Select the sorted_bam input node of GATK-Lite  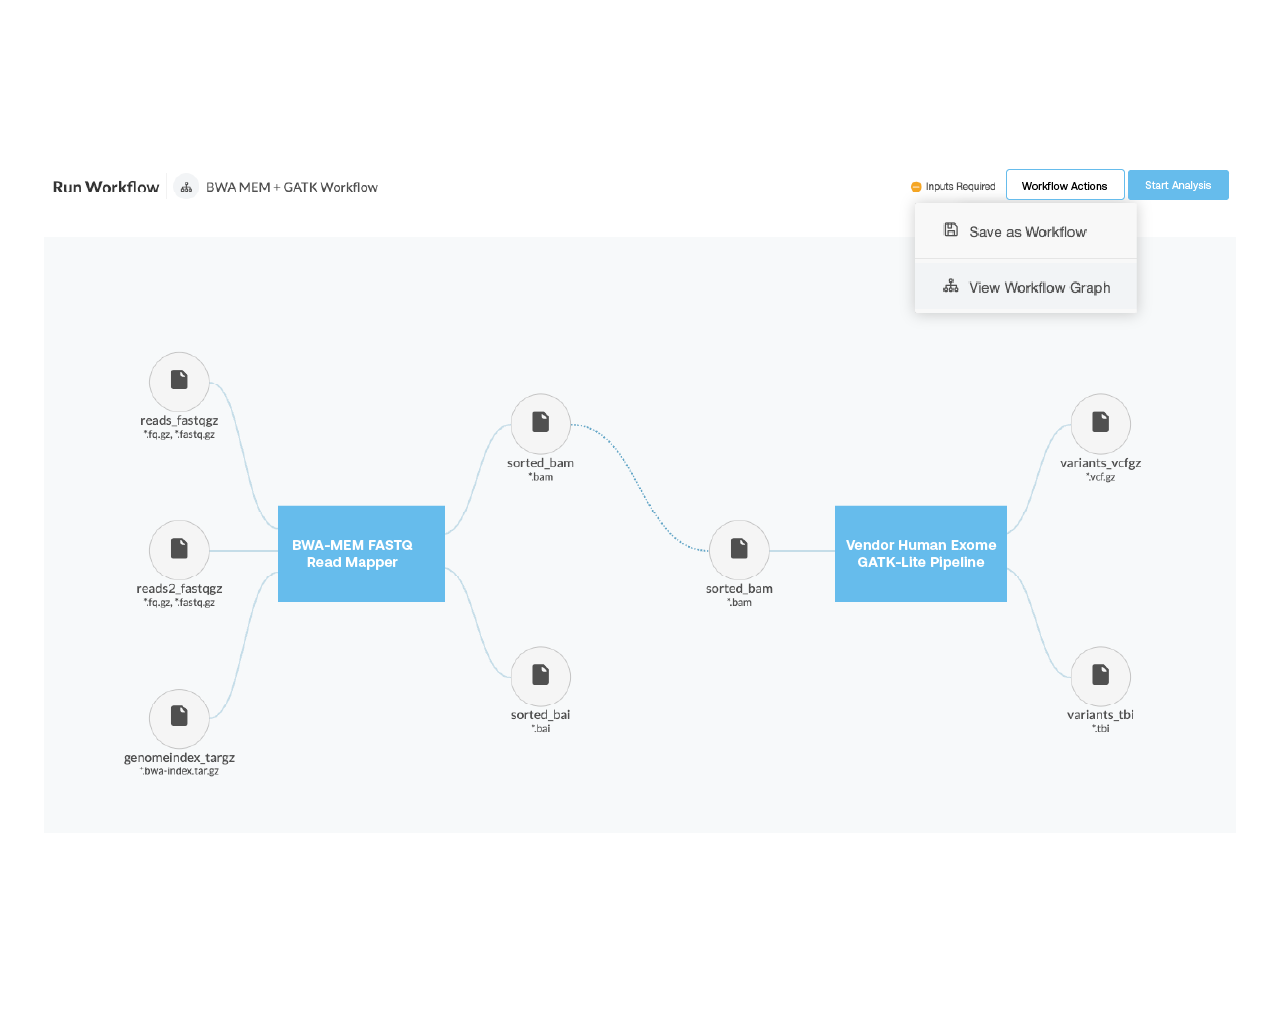click(x=739, y=550)
